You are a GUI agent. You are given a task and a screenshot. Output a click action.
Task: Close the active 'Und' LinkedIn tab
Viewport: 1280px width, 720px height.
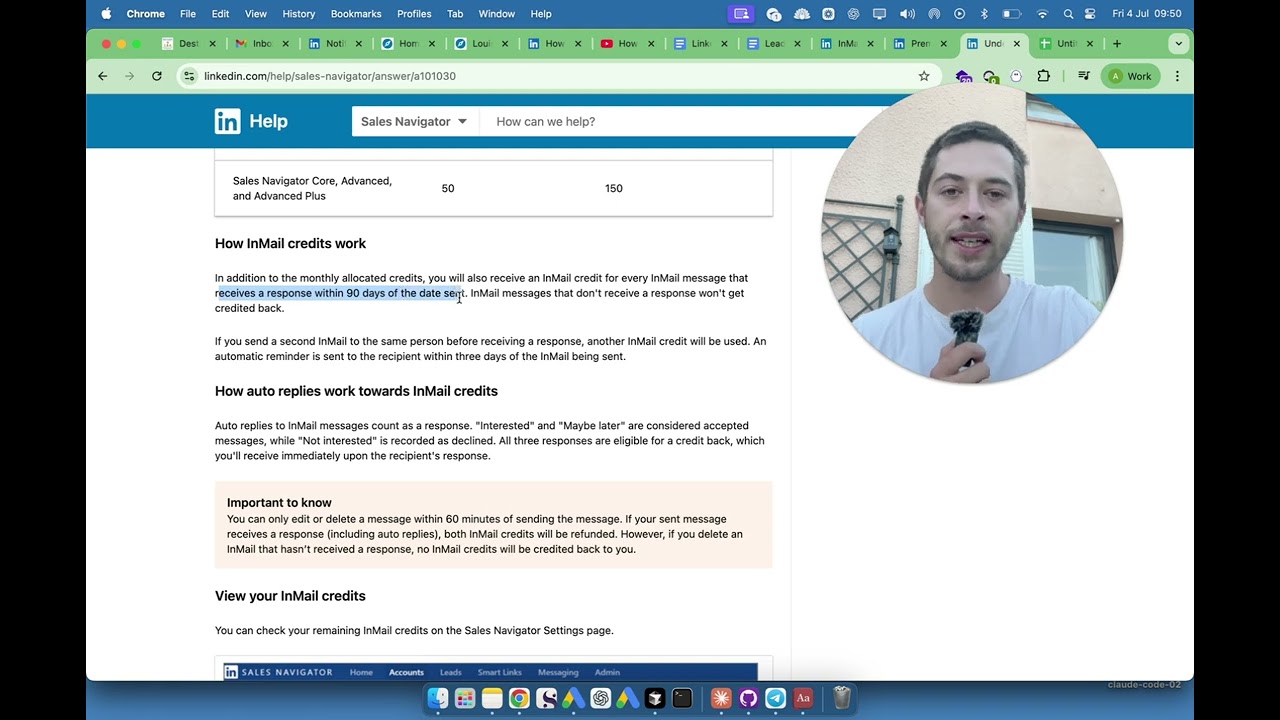[x=1017, y=44]
